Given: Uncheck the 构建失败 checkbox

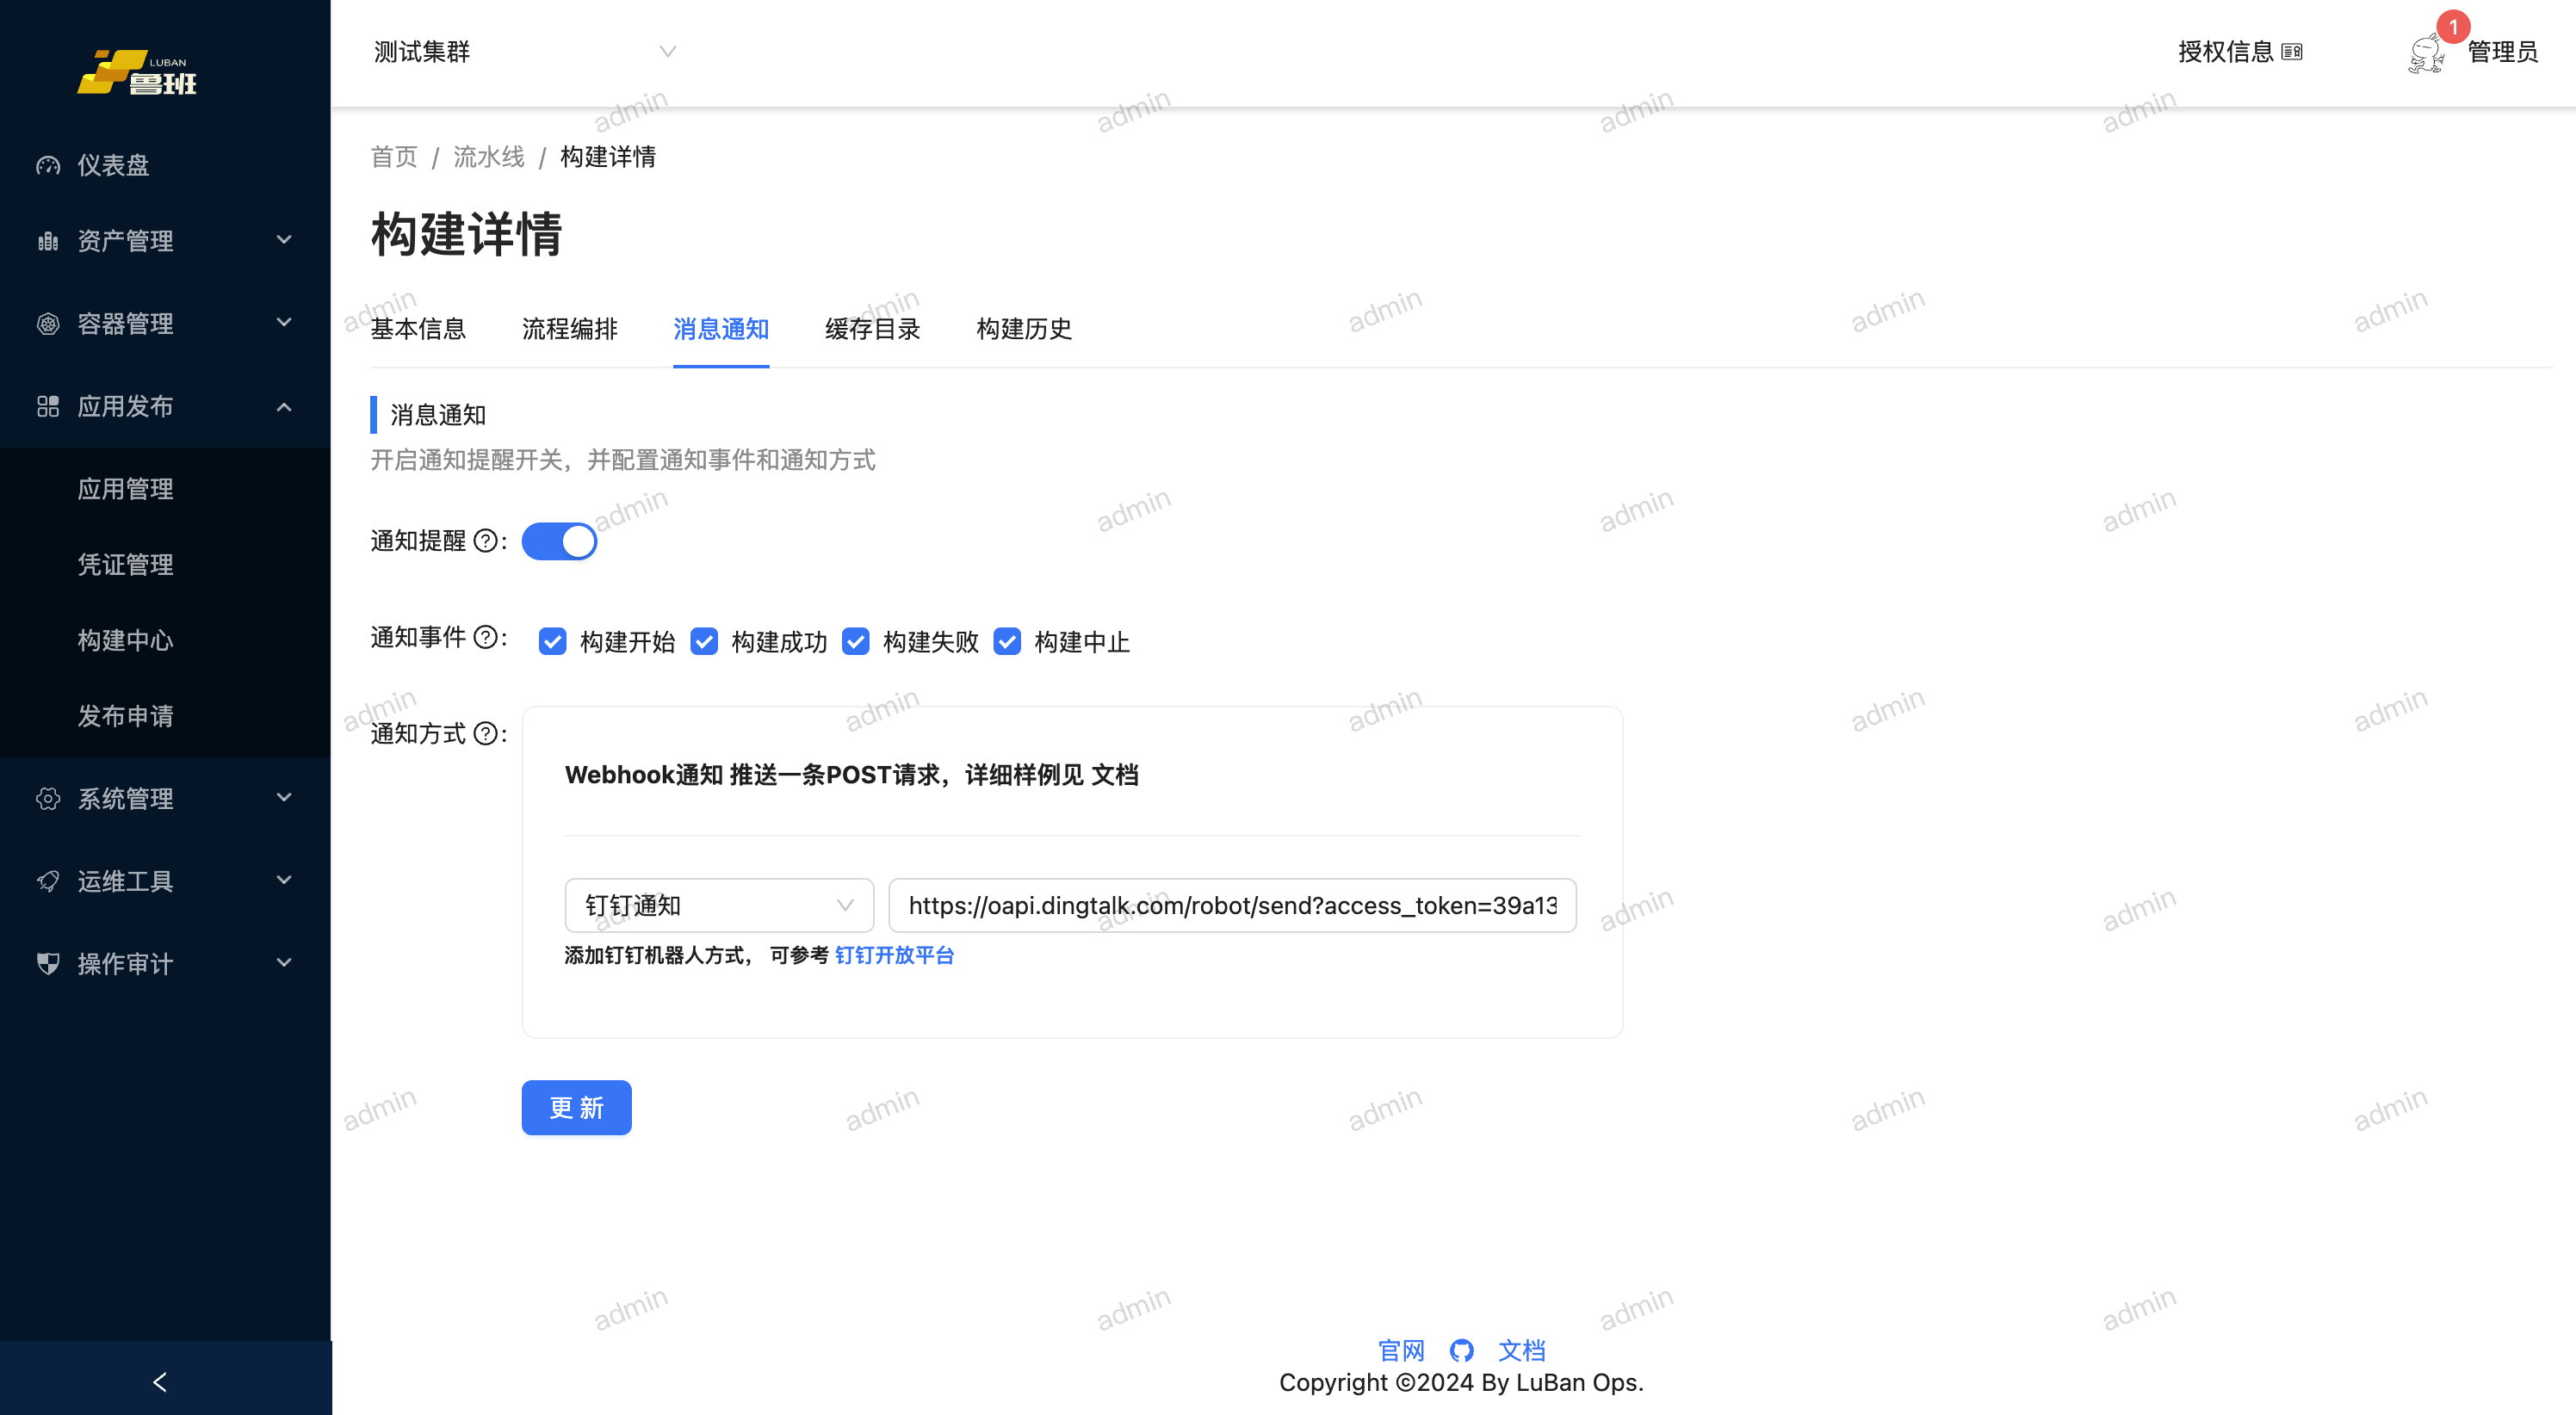Looking at the screenshot, I should pos(855,642).
